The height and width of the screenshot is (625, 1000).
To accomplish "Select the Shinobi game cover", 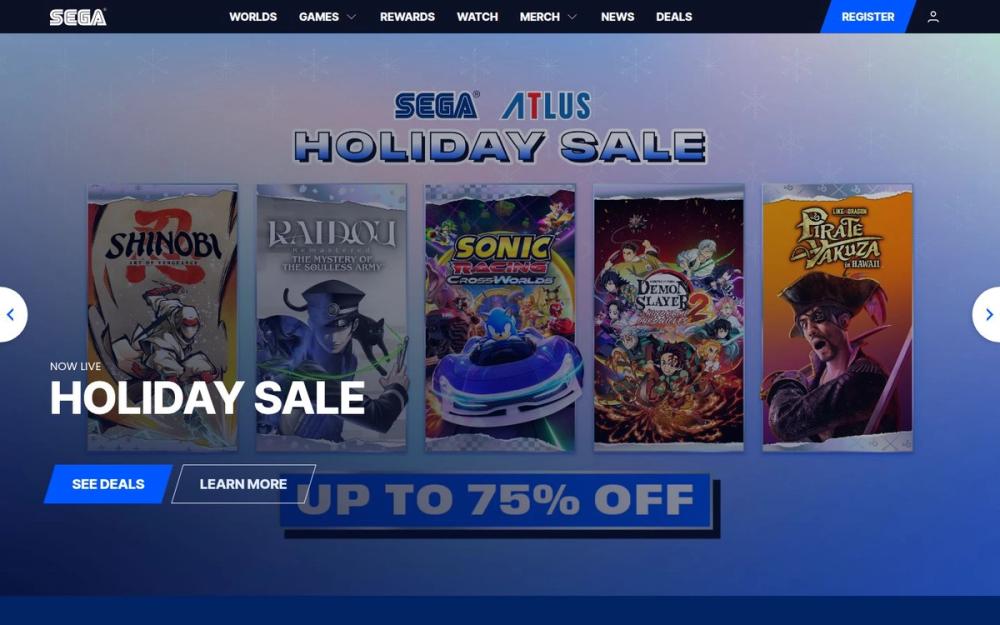I will [163, 318].
